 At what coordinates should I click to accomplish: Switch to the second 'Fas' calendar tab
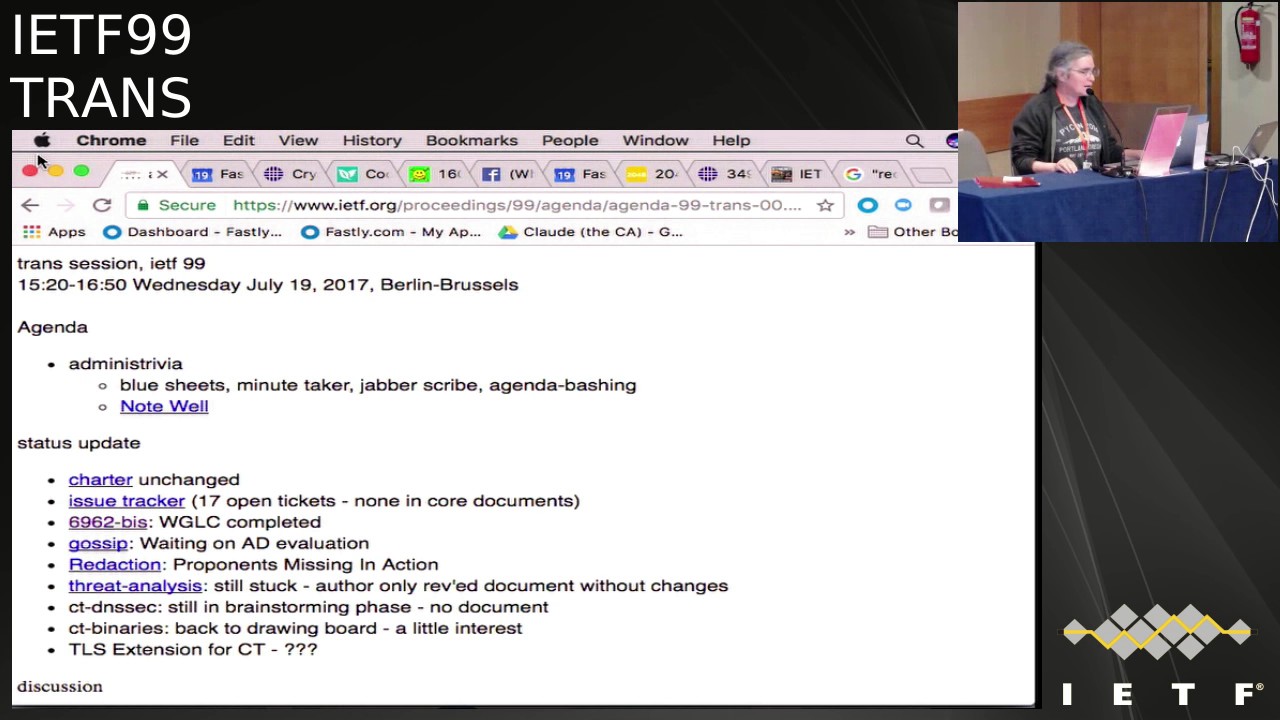pyautogui.click(x=581, y=174)
